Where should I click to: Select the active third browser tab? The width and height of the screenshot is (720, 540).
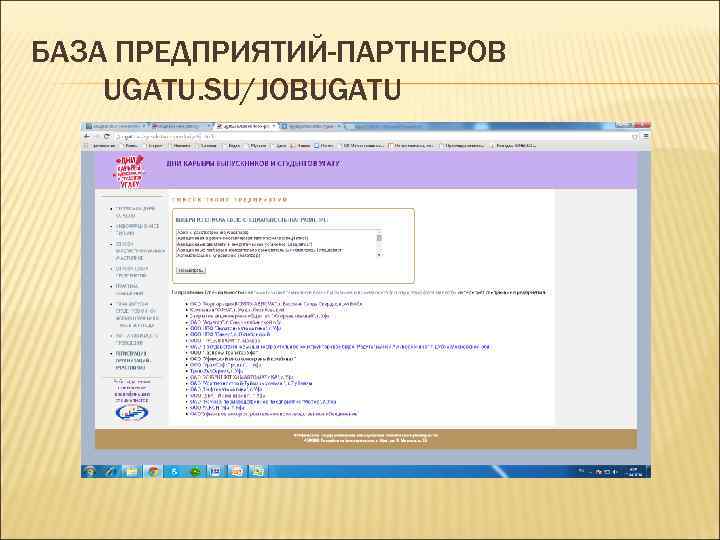click(246, 126)
